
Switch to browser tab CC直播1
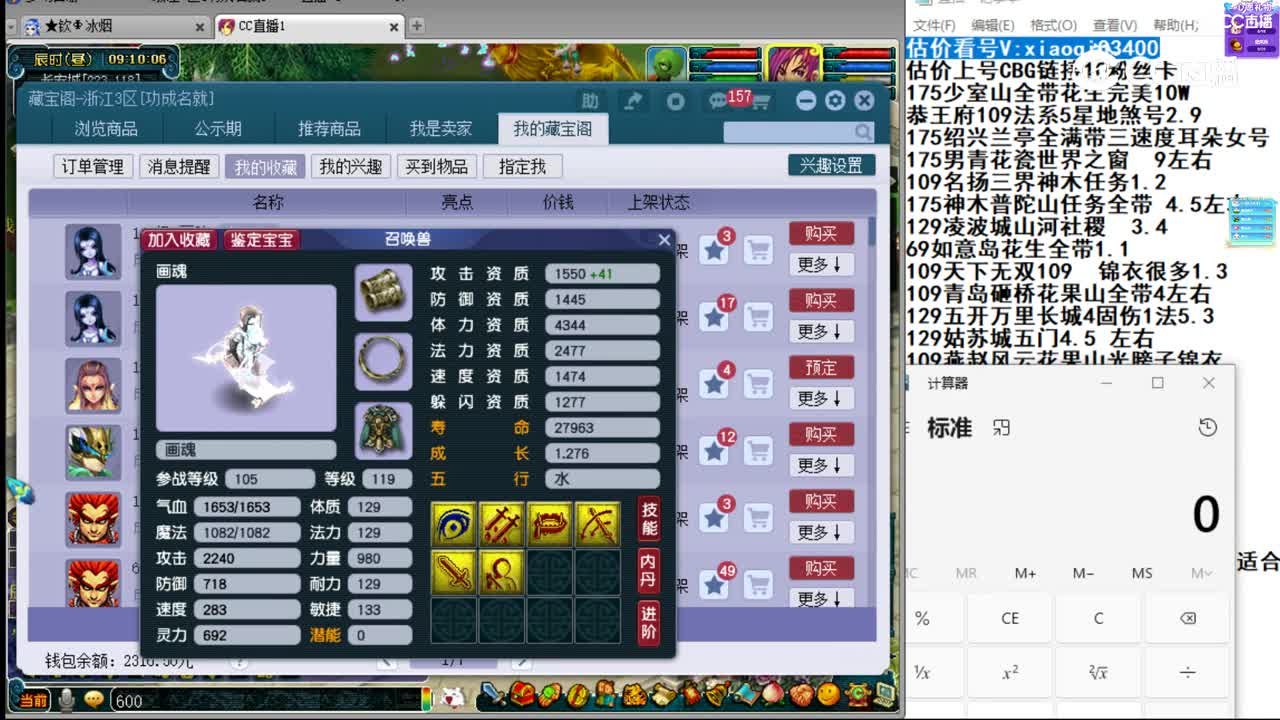(x=311, y=26)
